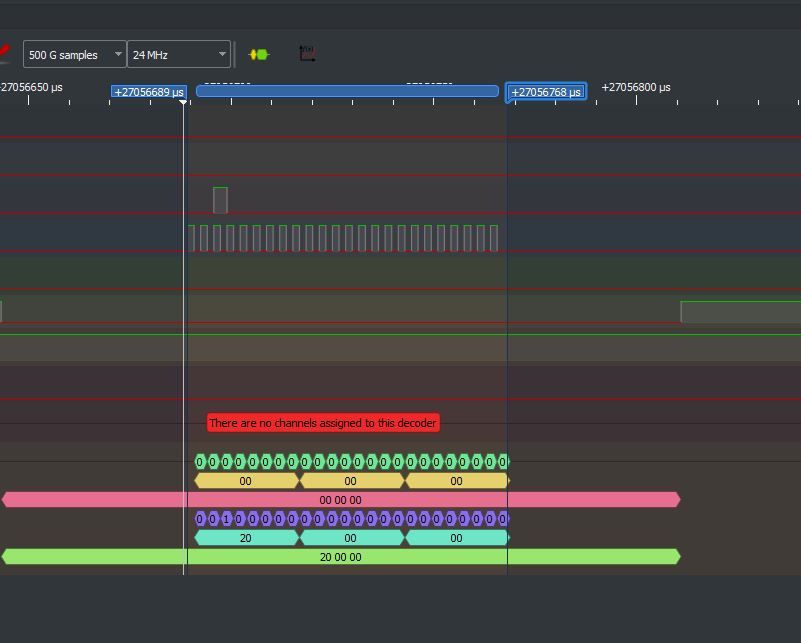This screenshot has width=801, height=643.
Task: Click the lone wide pulse above the clock train
Action: click(220, 200)
